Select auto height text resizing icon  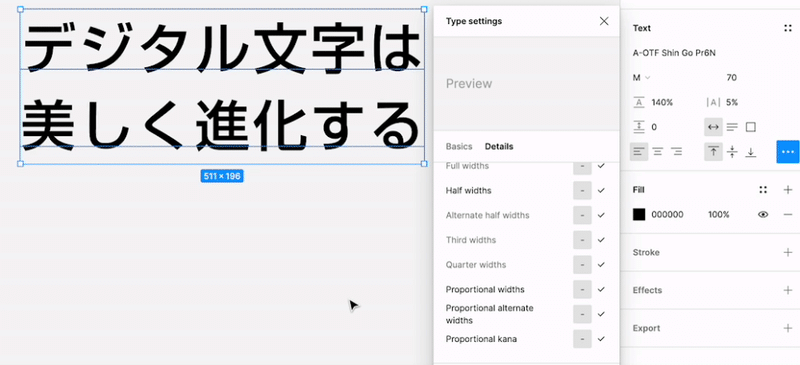pyautogui.click(x=732, y=127)
